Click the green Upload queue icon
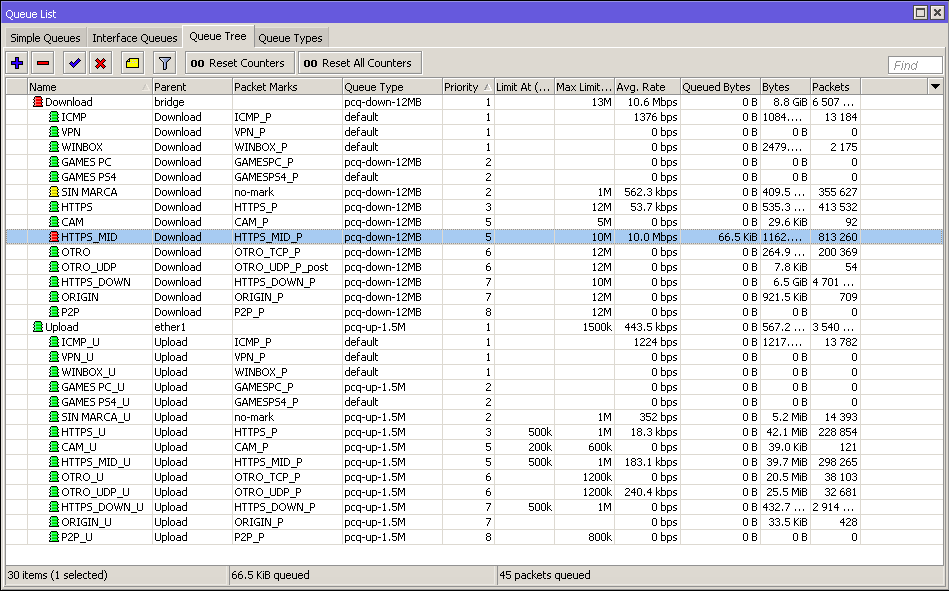This screenshot has width=949, height=591. (x=38, y=327)
